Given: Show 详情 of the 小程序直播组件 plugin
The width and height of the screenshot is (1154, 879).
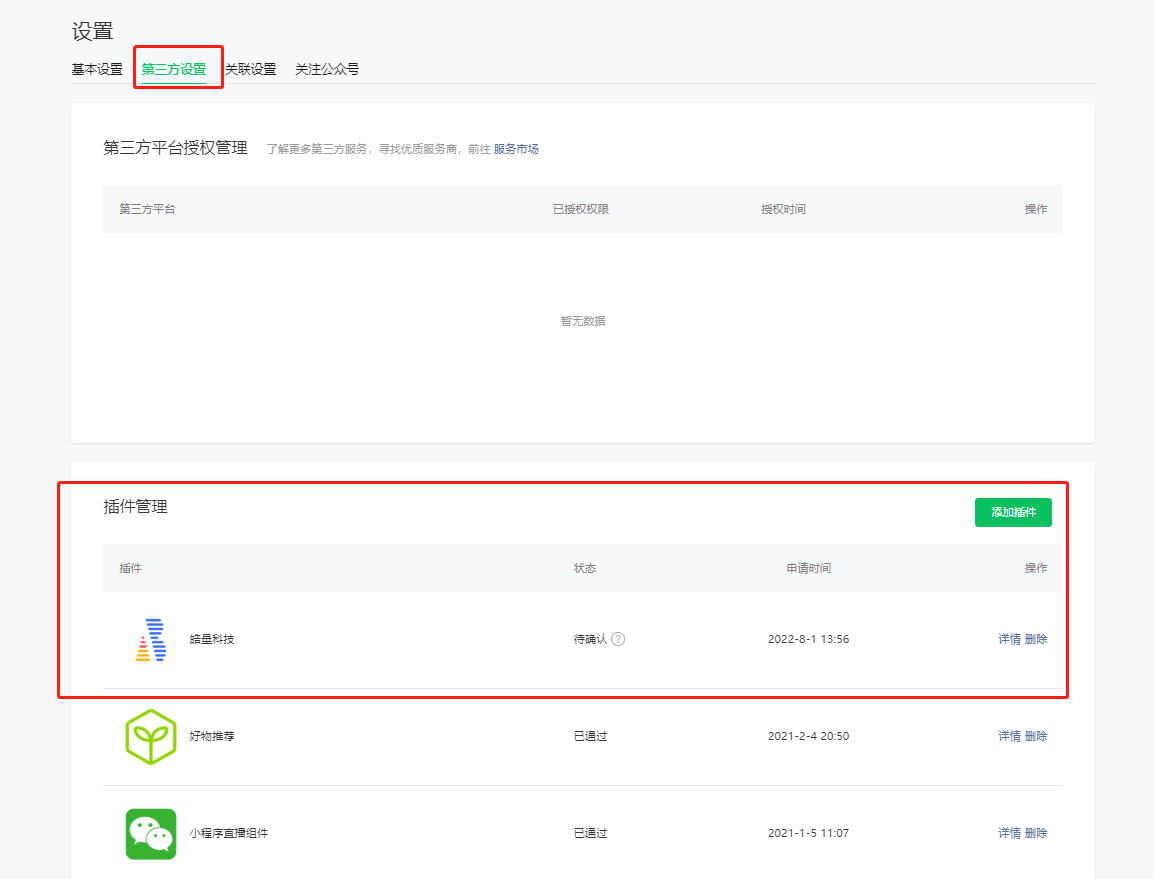Looking at the screenshot, I should (1009, 833).
